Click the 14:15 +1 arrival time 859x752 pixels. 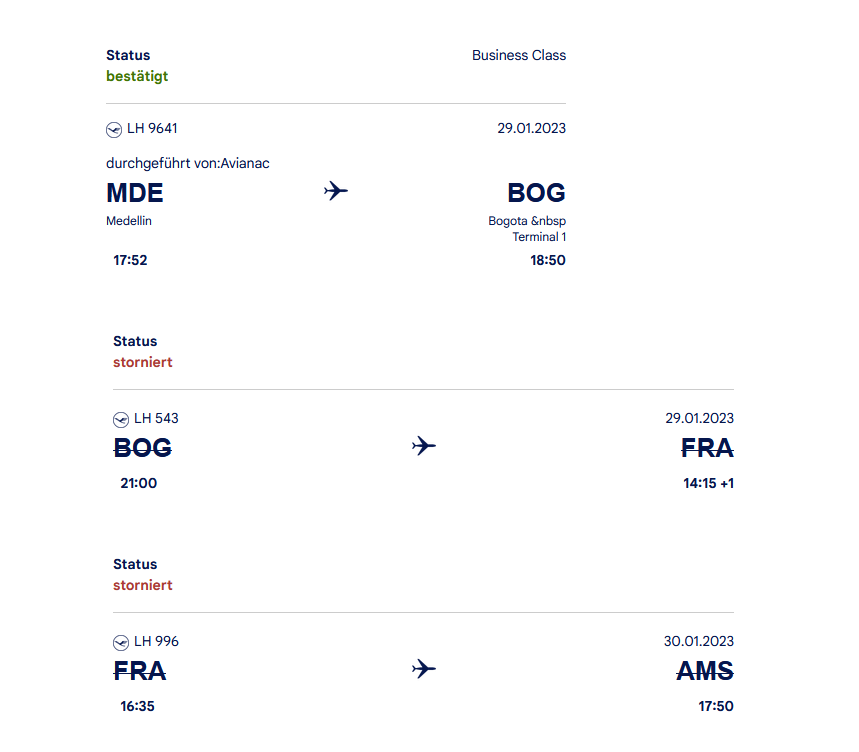[x=708, y=483]
